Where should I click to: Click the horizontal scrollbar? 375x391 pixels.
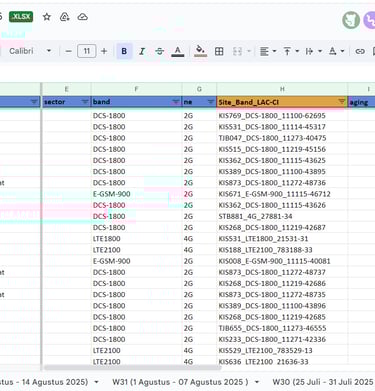pos(132,368)
